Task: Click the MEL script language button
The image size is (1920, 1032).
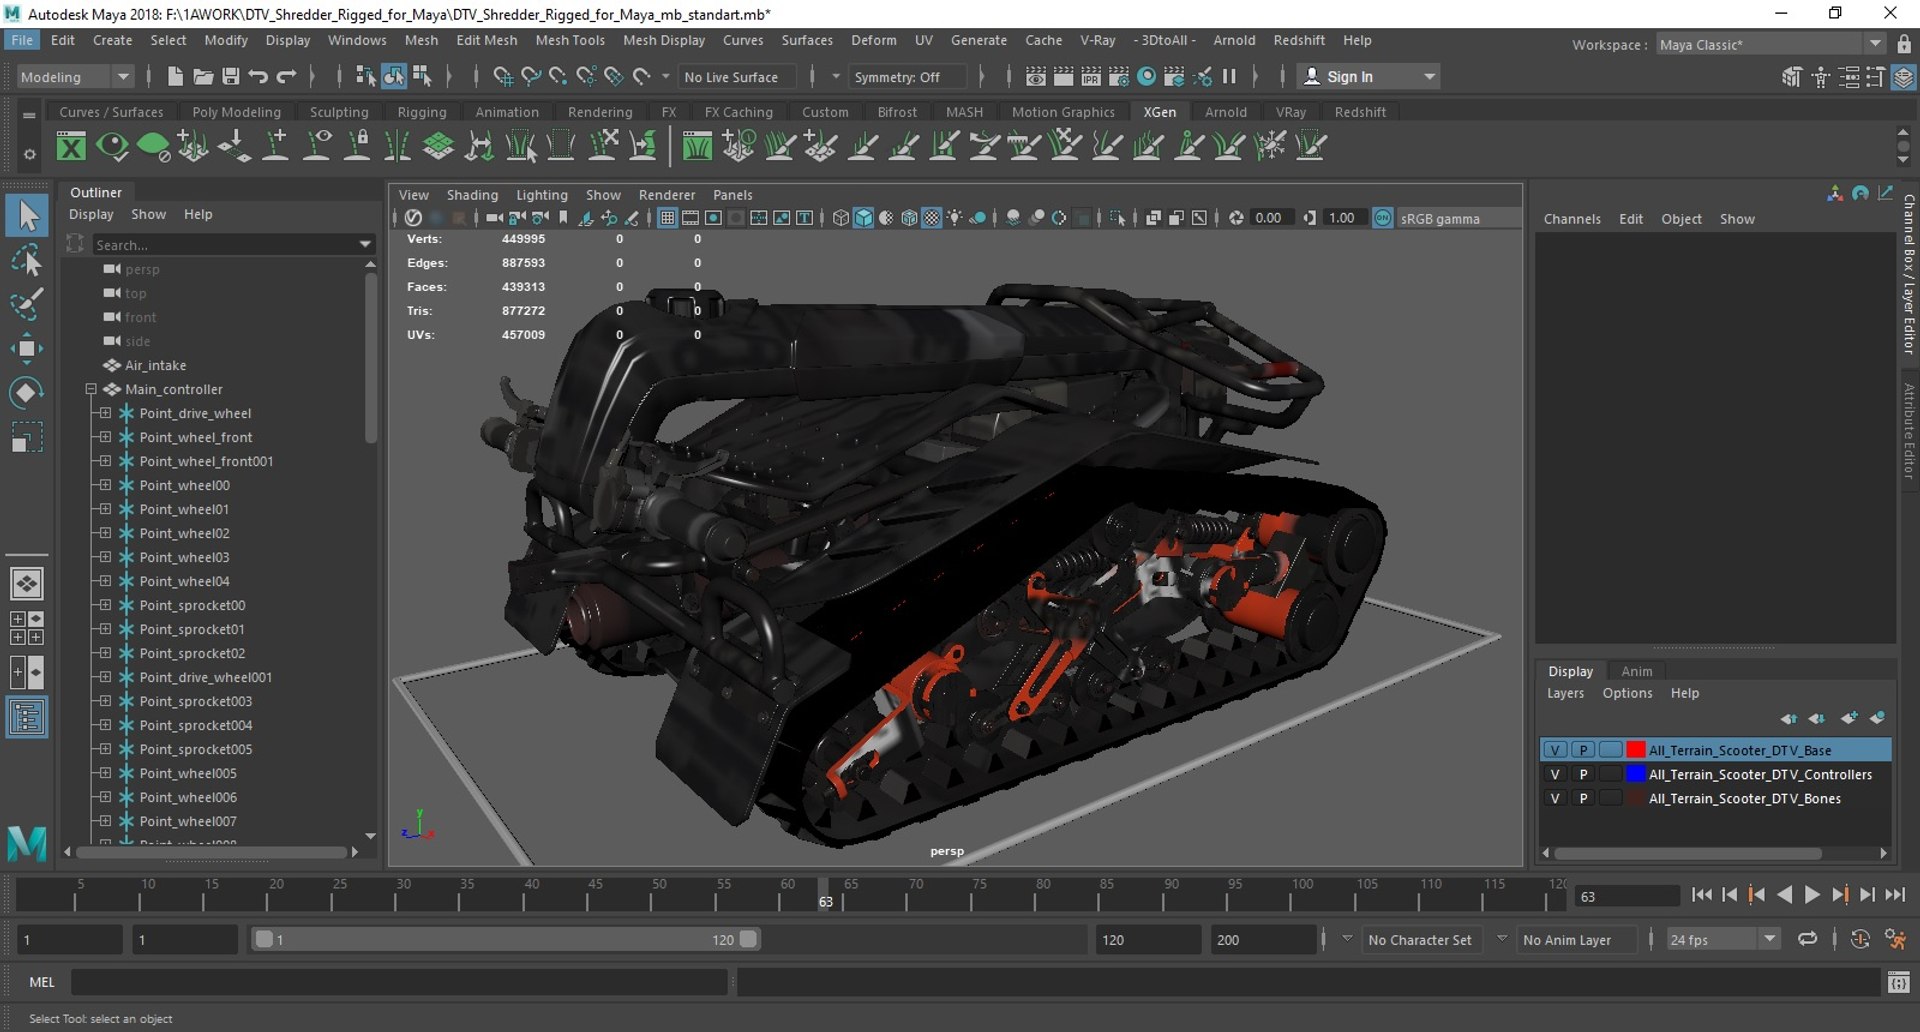Action: [42, 982]
